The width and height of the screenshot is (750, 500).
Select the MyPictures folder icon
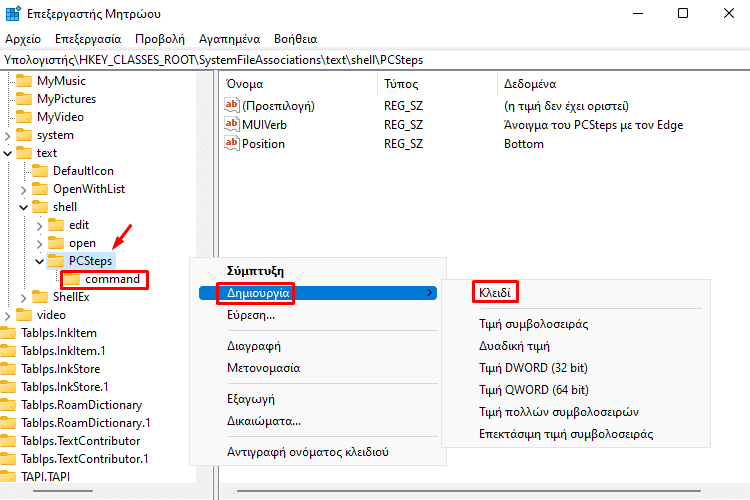(x=24, y=99)
